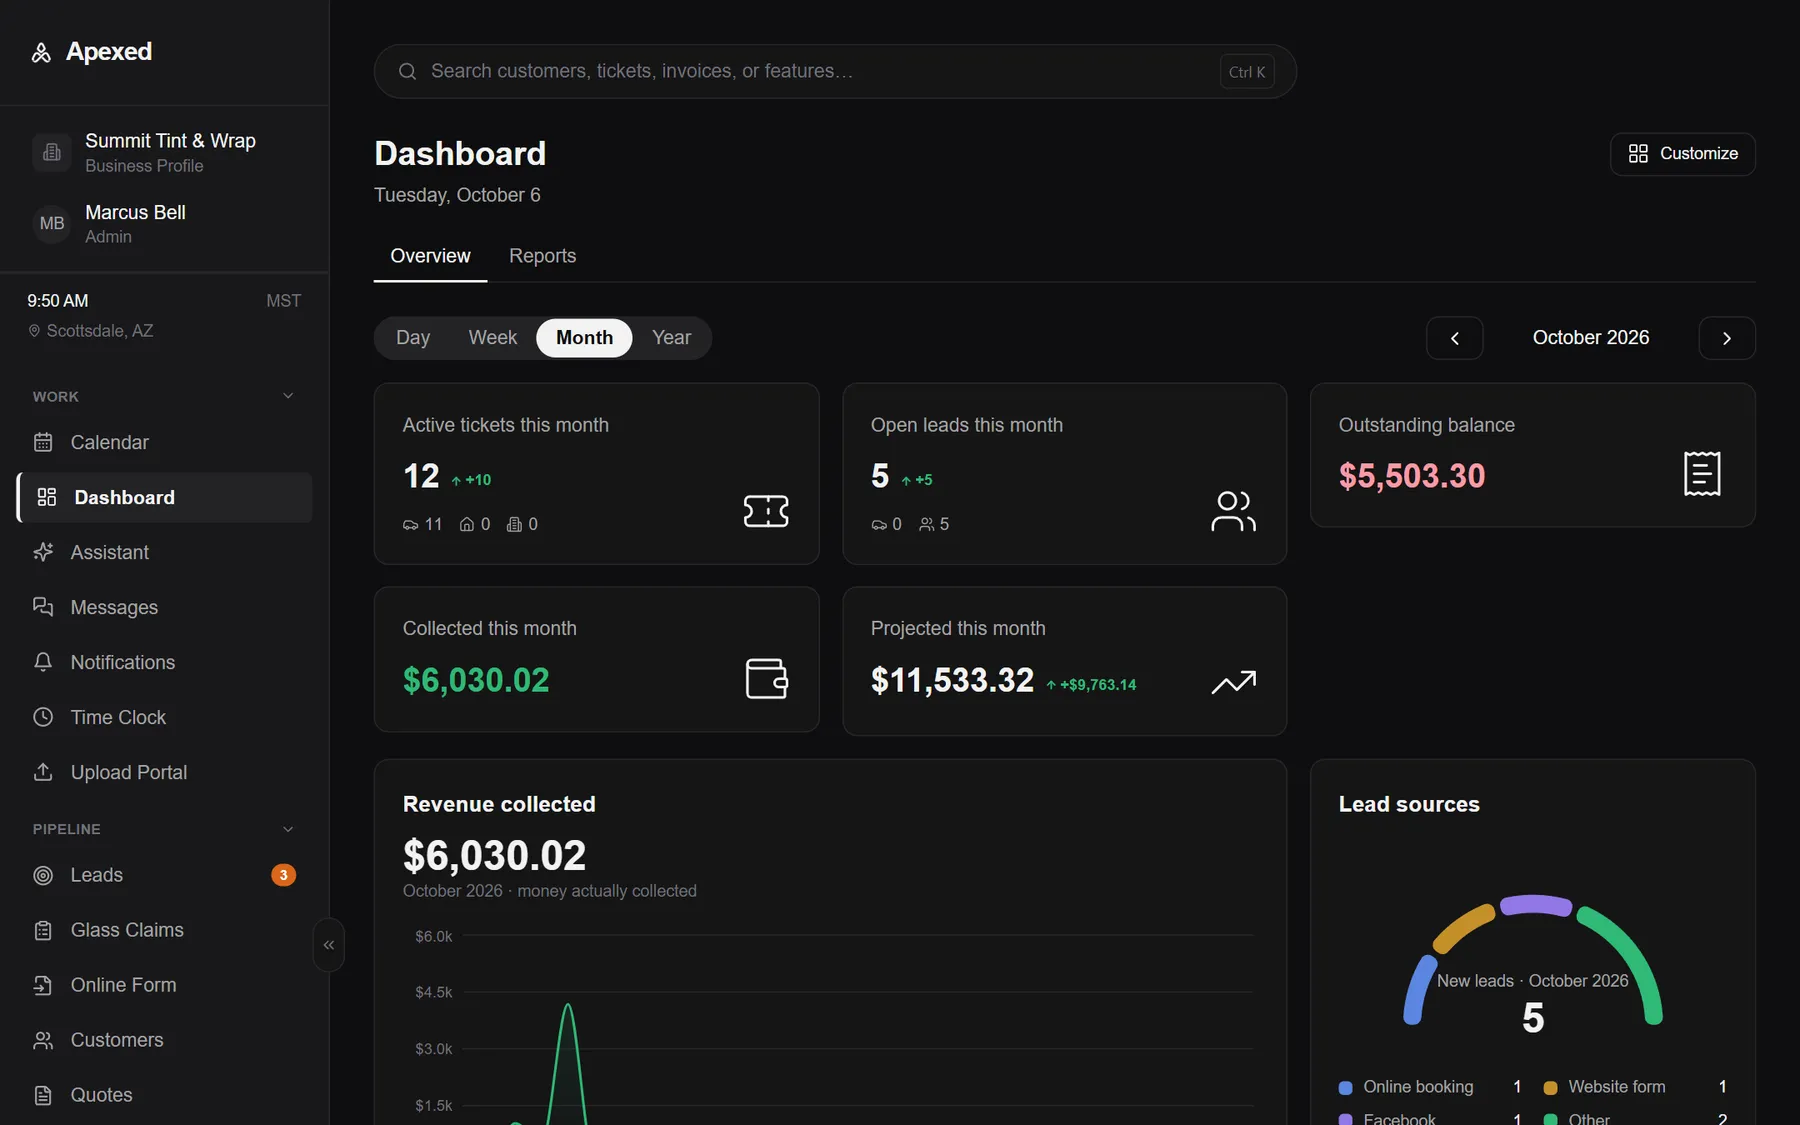
Task: Click the Ctrl K shortcut badge
Action: pos(1247,72)
